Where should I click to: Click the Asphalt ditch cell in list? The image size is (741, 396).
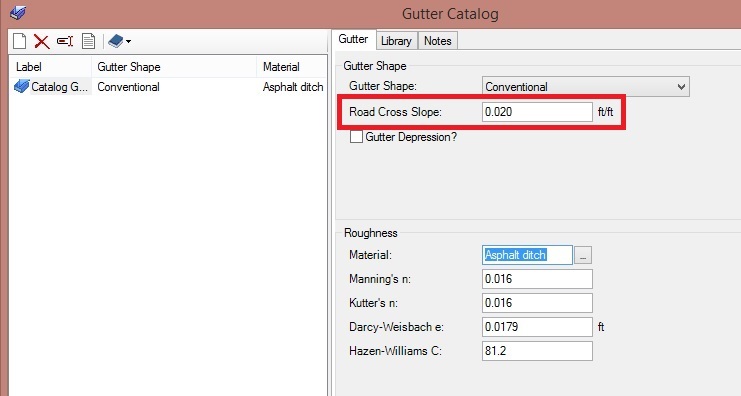(293, 87)
